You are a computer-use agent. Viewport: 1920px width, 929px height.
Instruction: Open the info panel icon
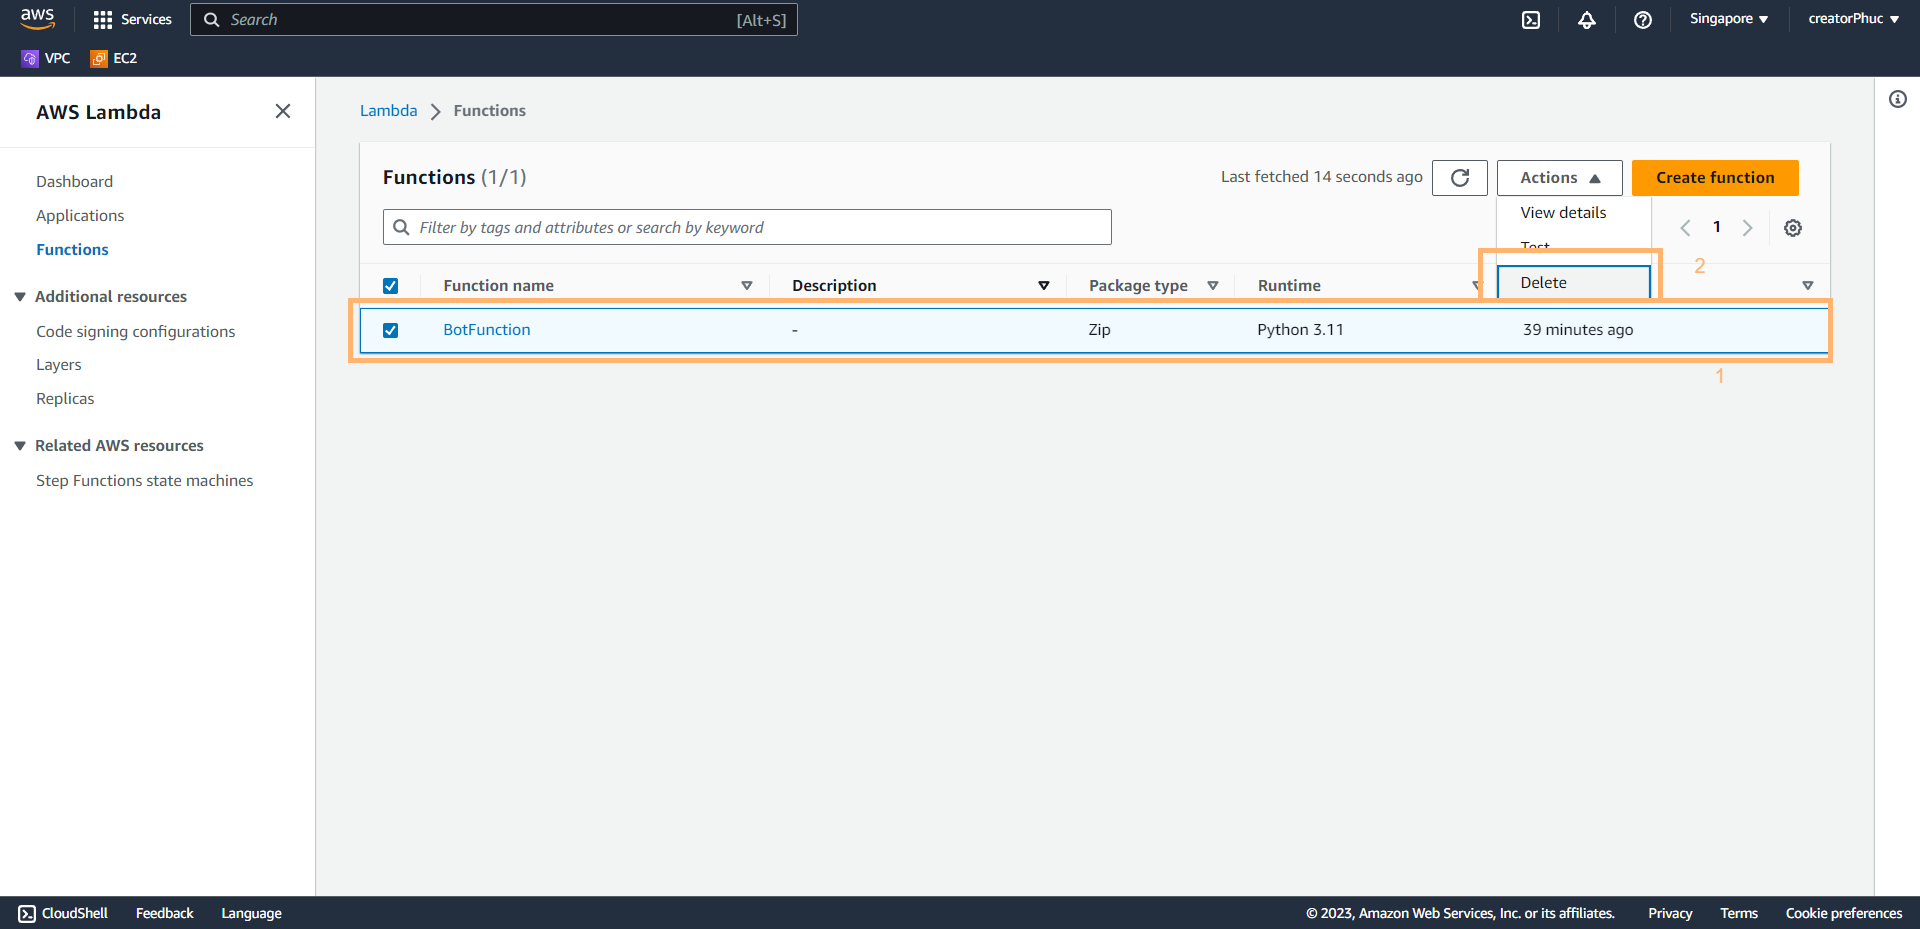coord(1898,99)
